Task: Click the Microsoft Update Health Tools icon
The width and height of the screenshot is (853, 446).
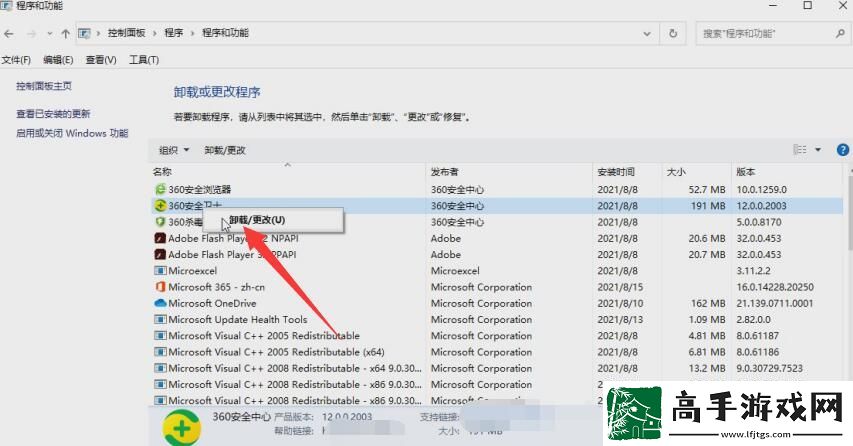Action: [x=160, y=319]
